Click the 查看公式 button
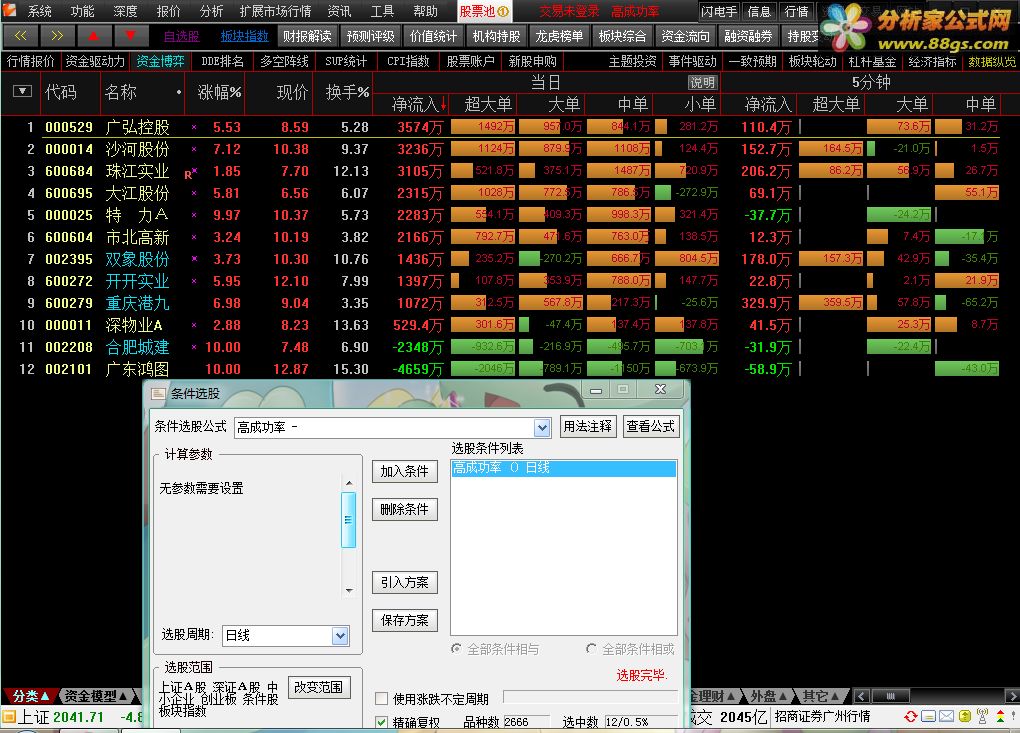1020x733 pixels. point(651,427)
